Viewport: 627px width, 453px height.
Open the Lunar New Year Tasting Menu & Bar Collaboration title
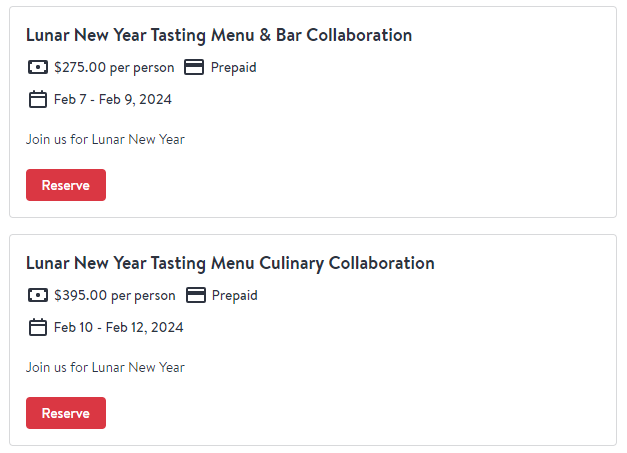[219, 35]
